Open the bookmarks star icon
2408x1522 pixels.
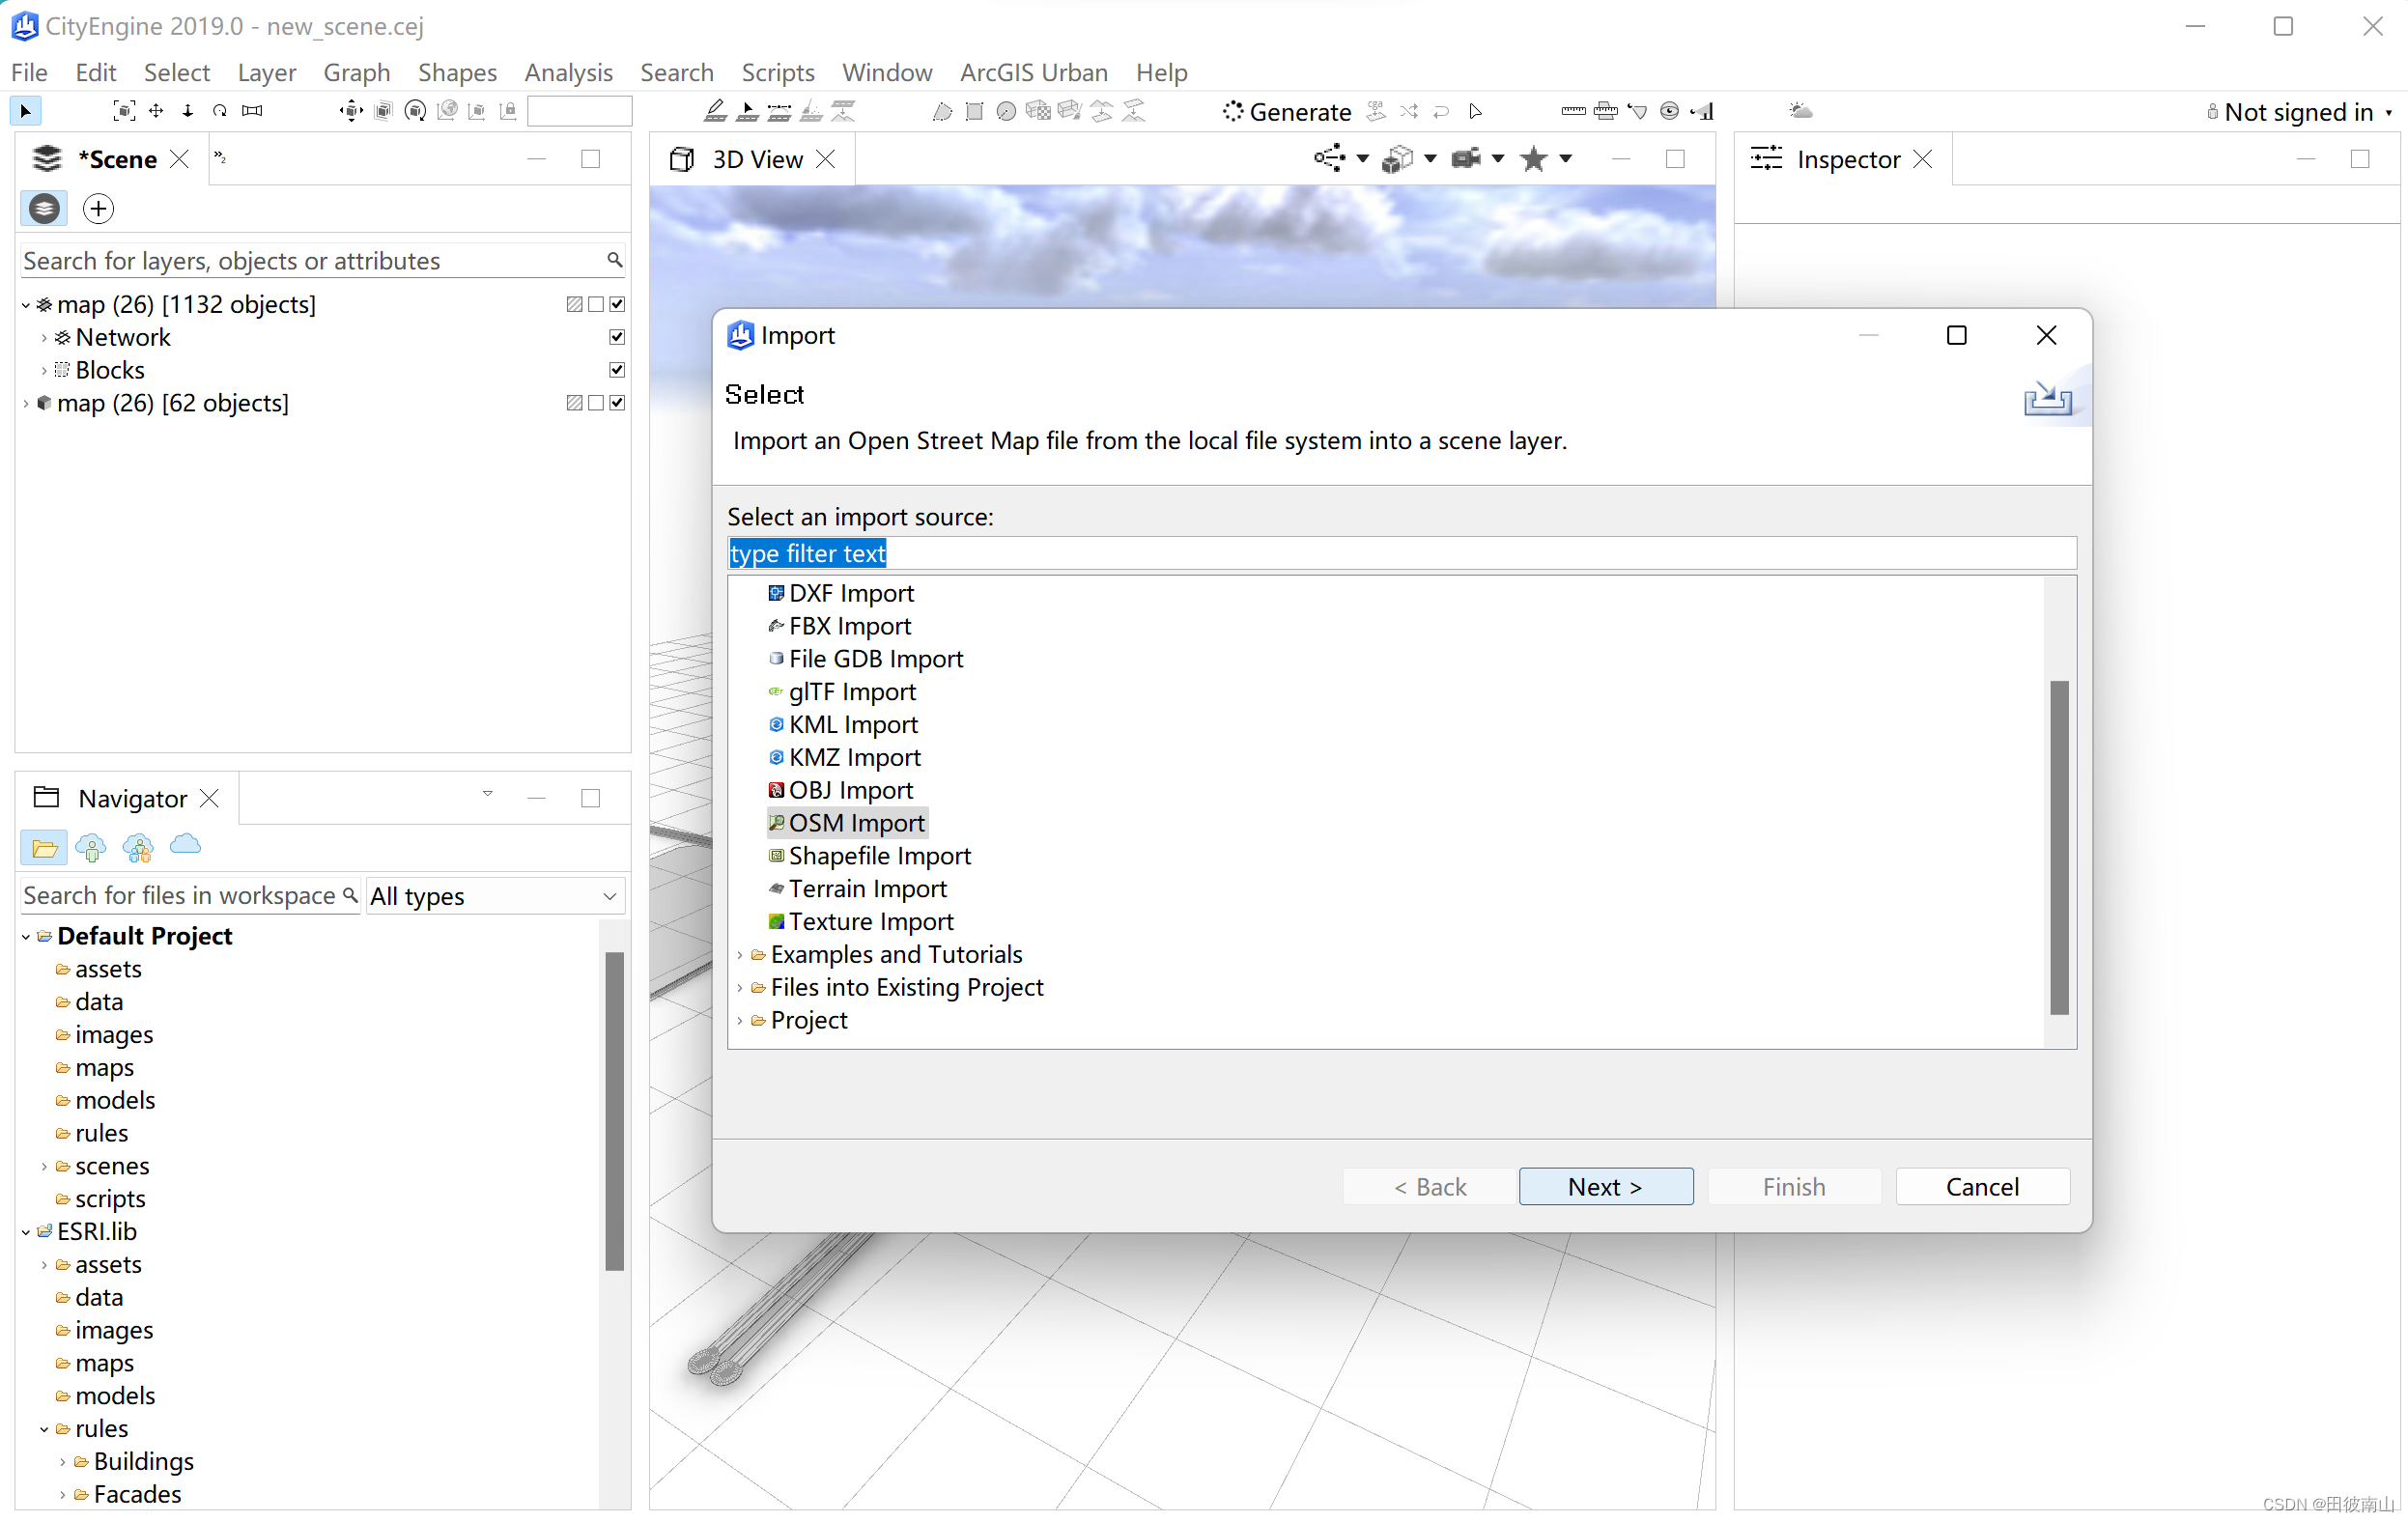[x=1533, y=159]
